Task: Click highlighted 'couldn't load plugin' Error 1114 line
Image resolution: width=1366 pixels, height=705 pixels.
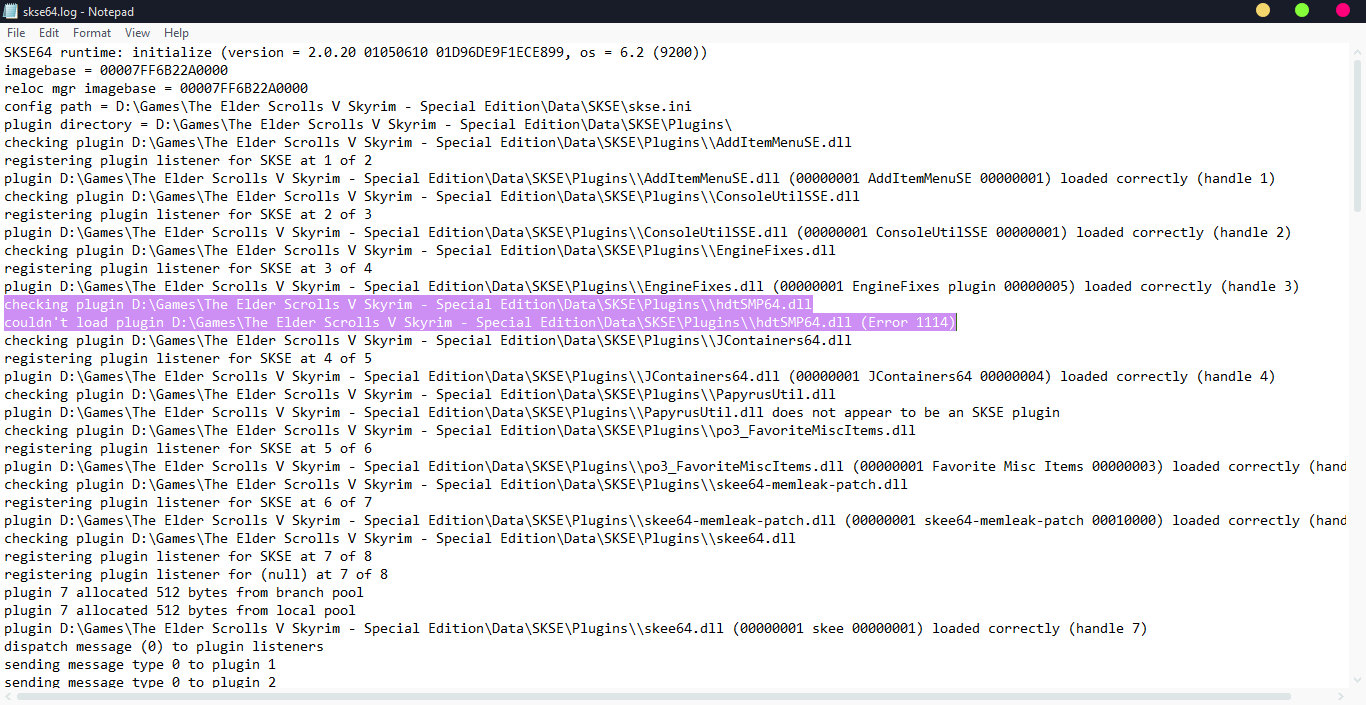Action: click(x=480, y=322)
